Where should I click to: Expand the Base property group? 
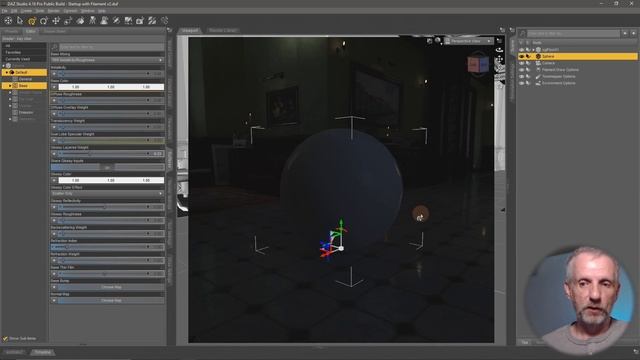pyautogui.click(x=10, y=86)
